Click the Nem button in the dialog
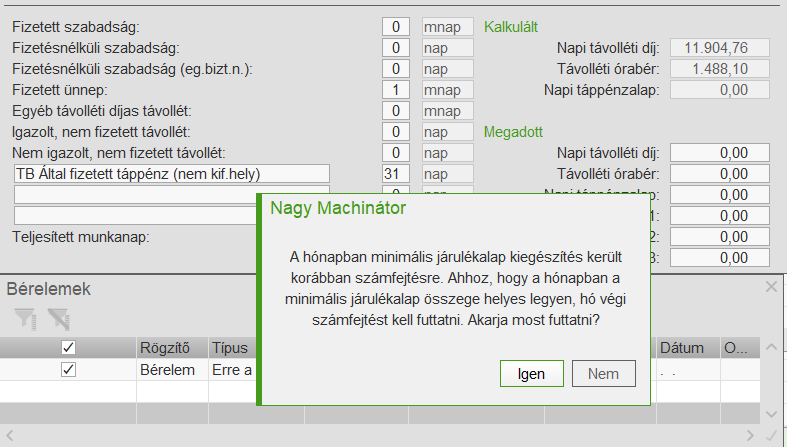Viewport: 787px width, 447px height. click(x=603, y=374)
